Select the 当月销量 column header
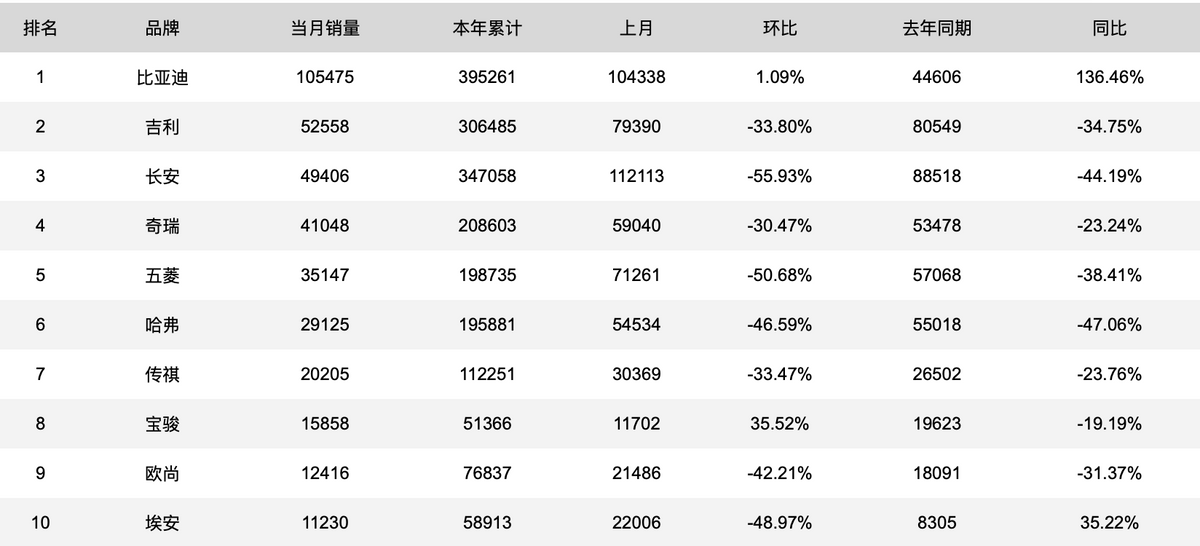 (x=325, y=28)
